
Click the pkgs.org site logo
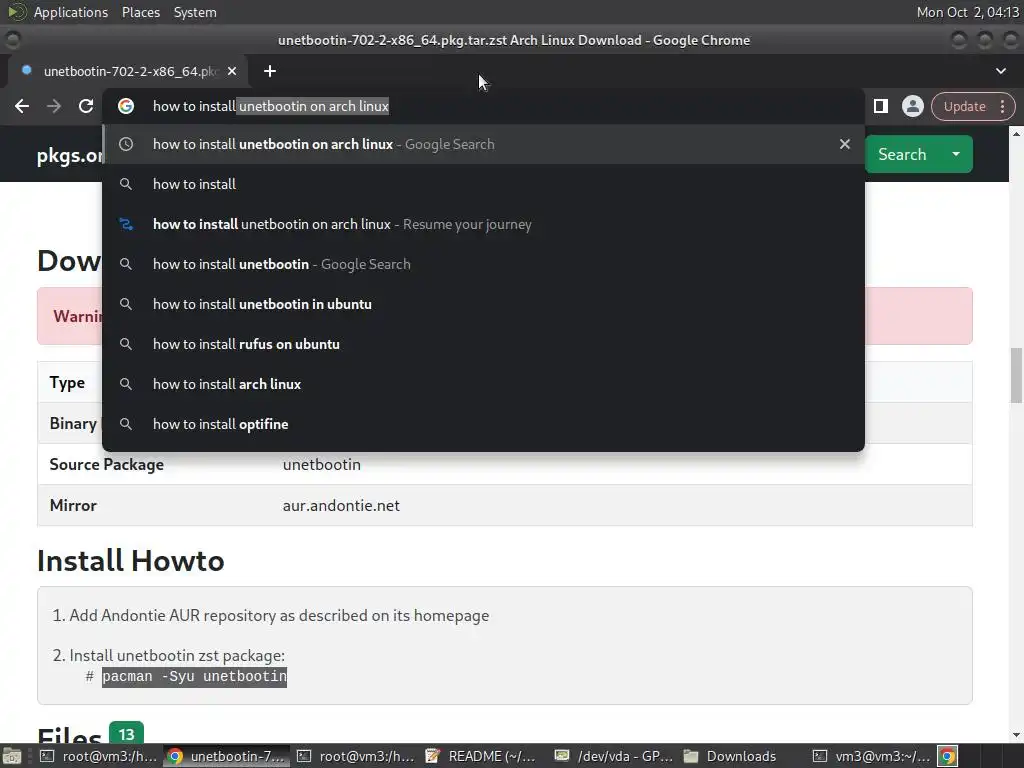point(70,155)
